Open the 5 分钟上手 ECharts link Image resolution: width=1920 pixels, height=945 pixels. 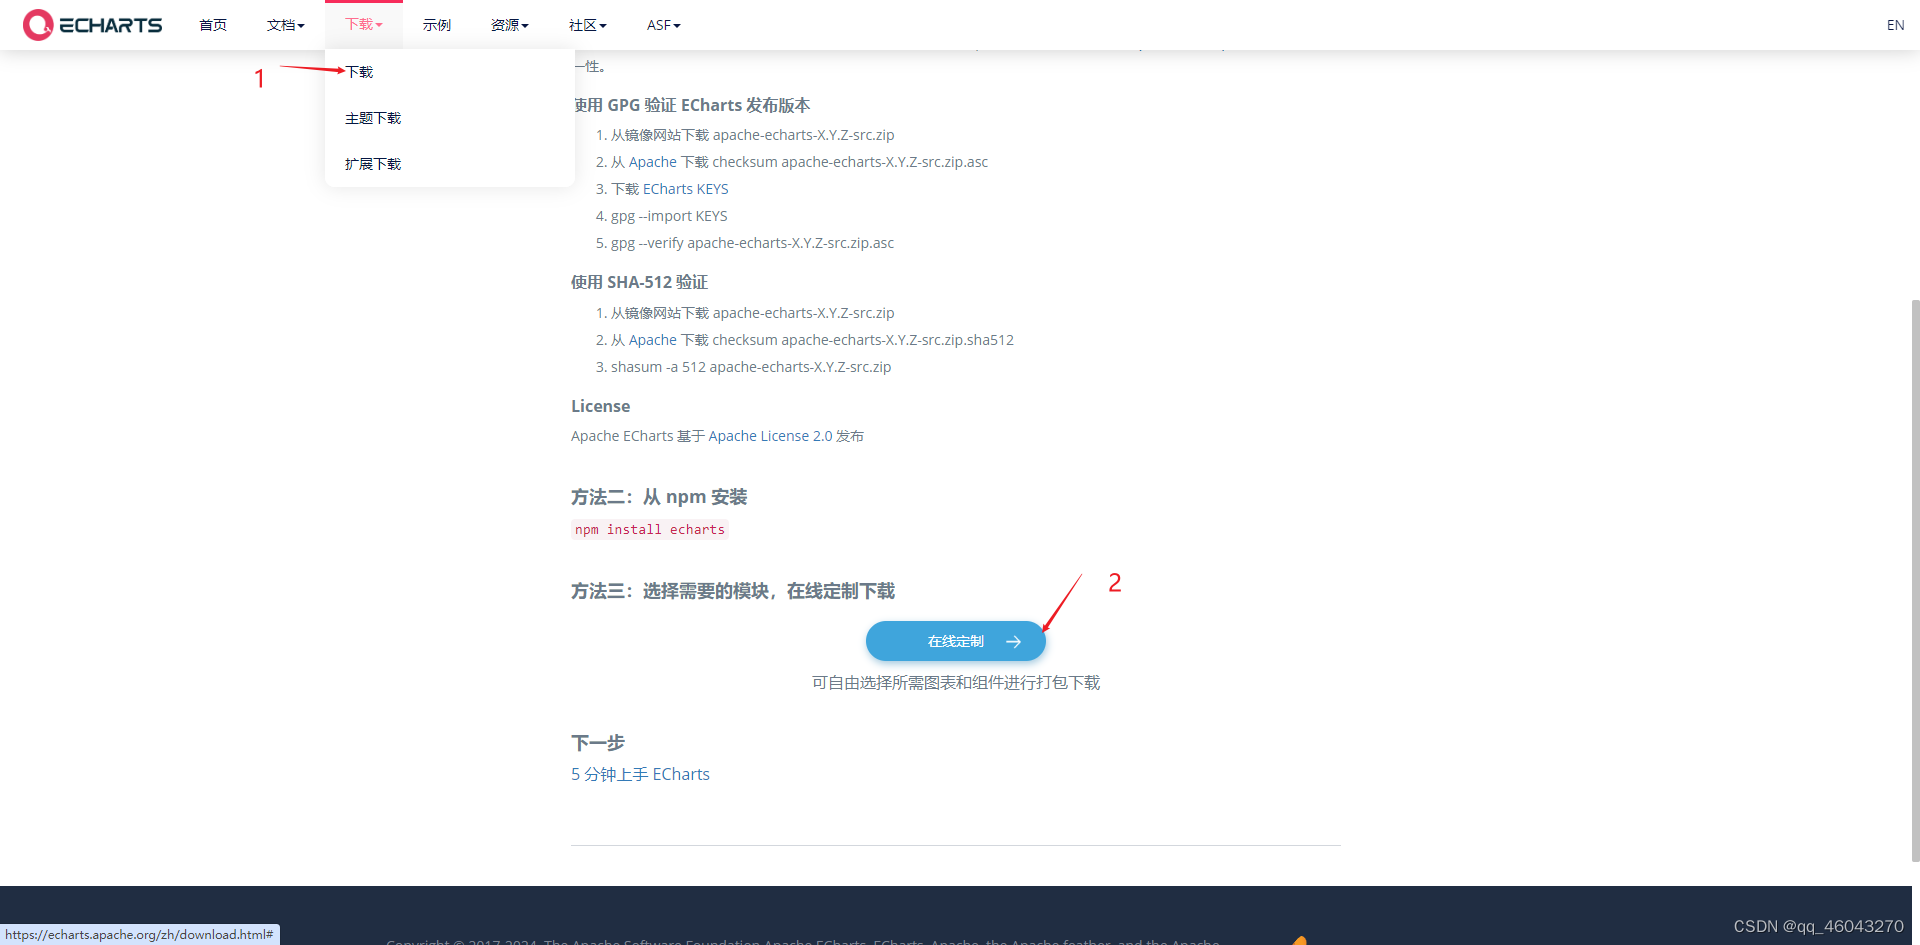pos(640,774)
